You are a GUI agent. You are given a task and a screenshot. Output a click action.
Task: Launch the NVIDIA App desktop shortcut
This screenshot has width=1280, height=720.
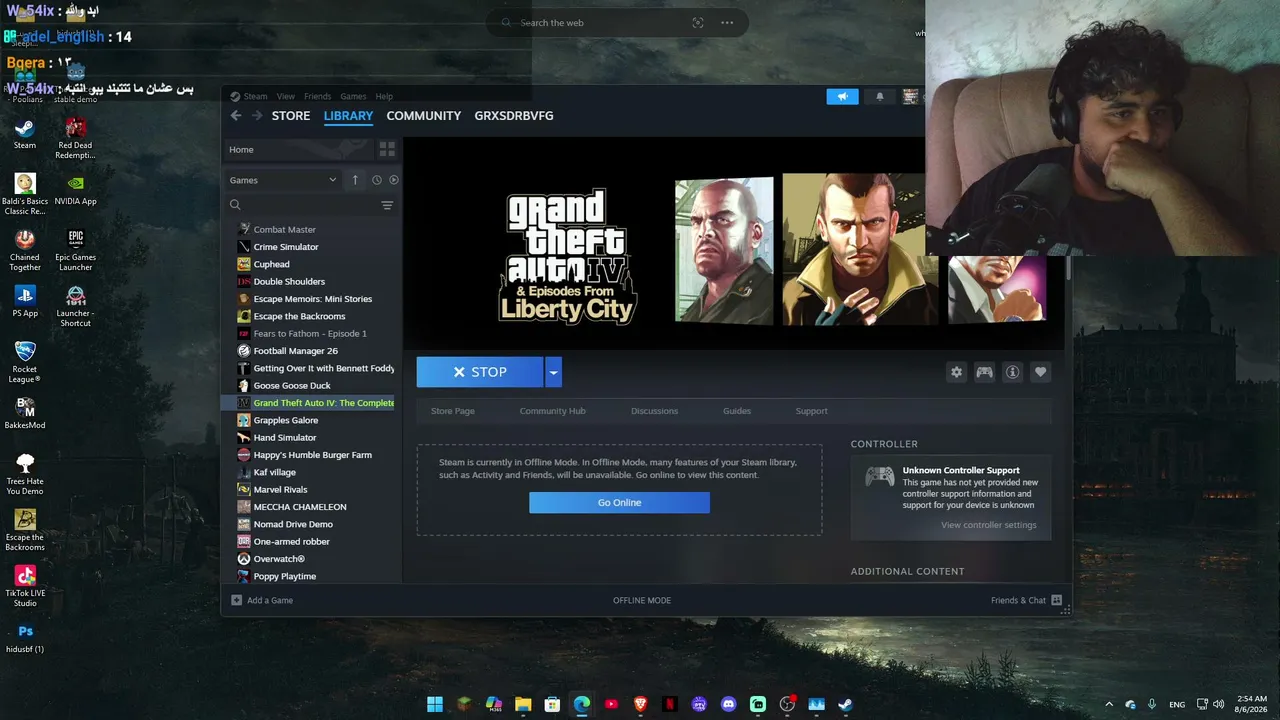click(75, 189)
